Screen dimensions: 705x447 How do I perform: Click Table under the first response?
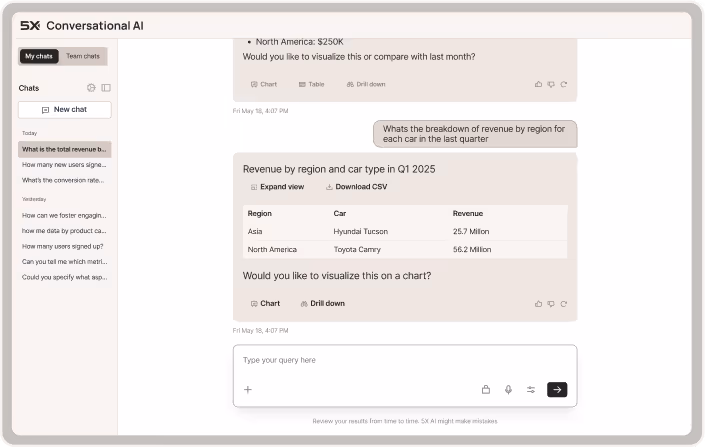(x=312, y=84)
